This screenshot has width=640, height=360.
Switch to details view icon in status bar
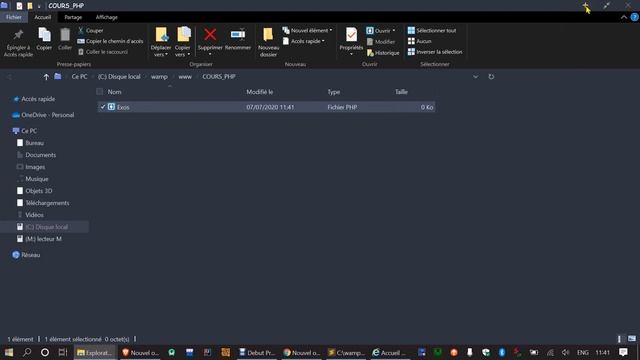point(619,339)
